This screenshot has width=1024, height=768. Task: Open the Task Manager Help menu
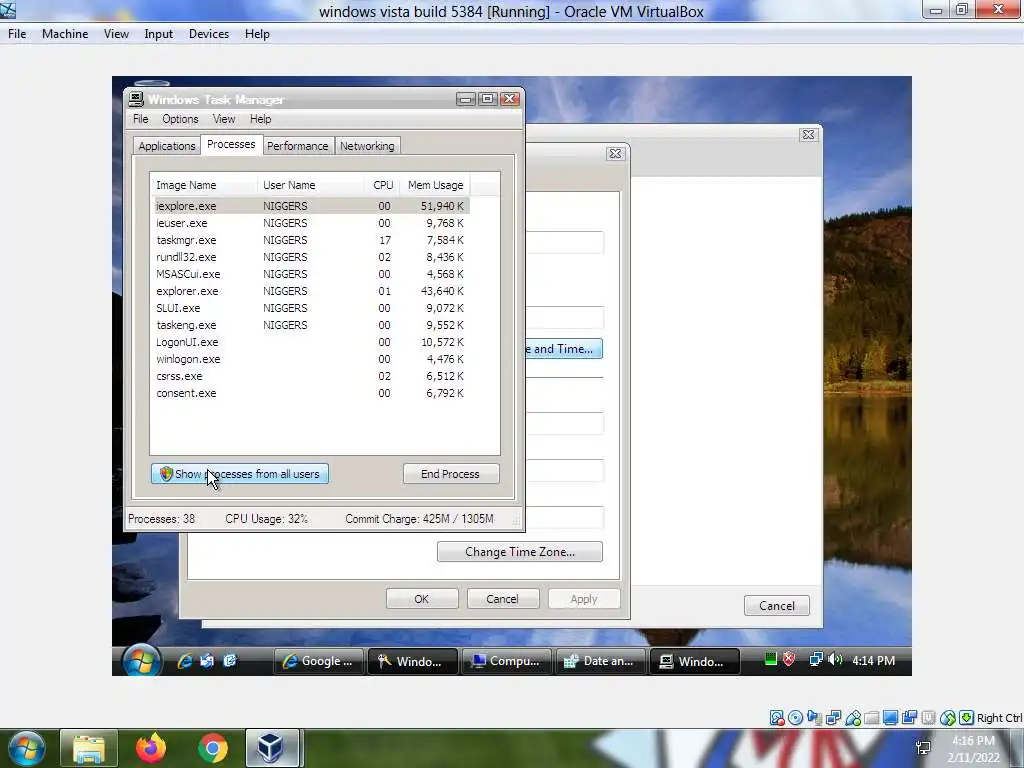coord(261,119)
